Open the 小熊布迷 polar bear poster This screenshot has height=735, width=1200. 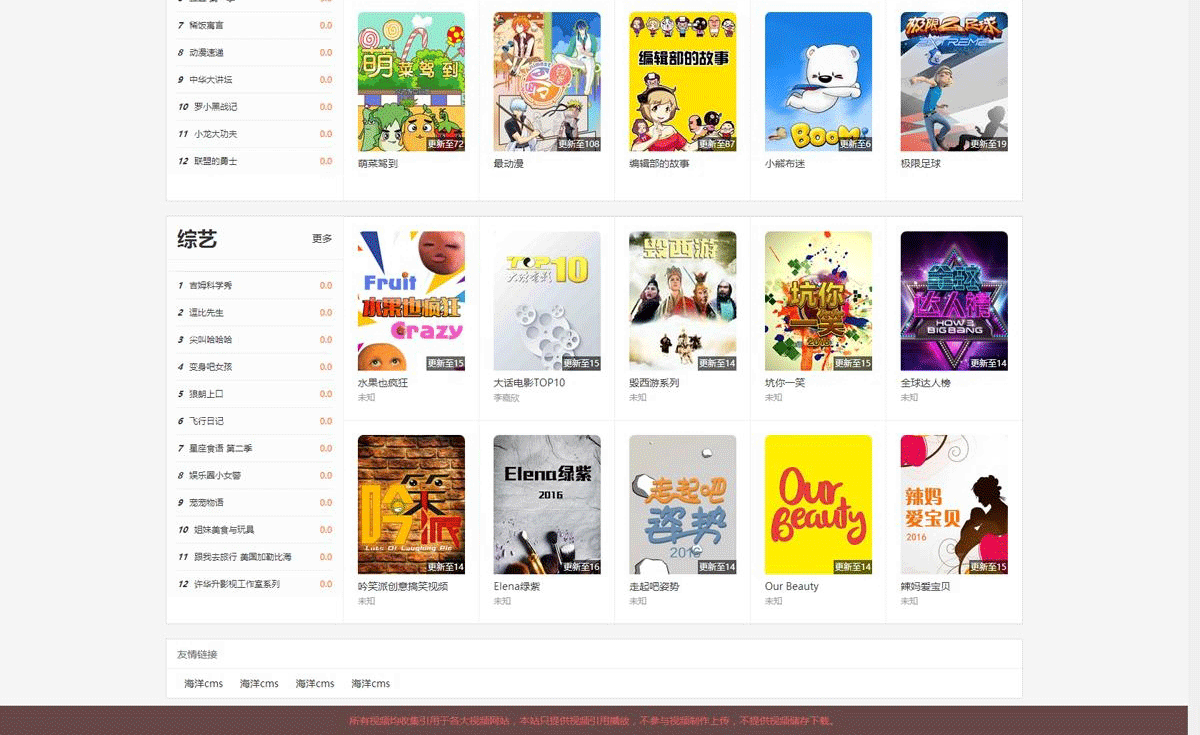pos(818,82)
